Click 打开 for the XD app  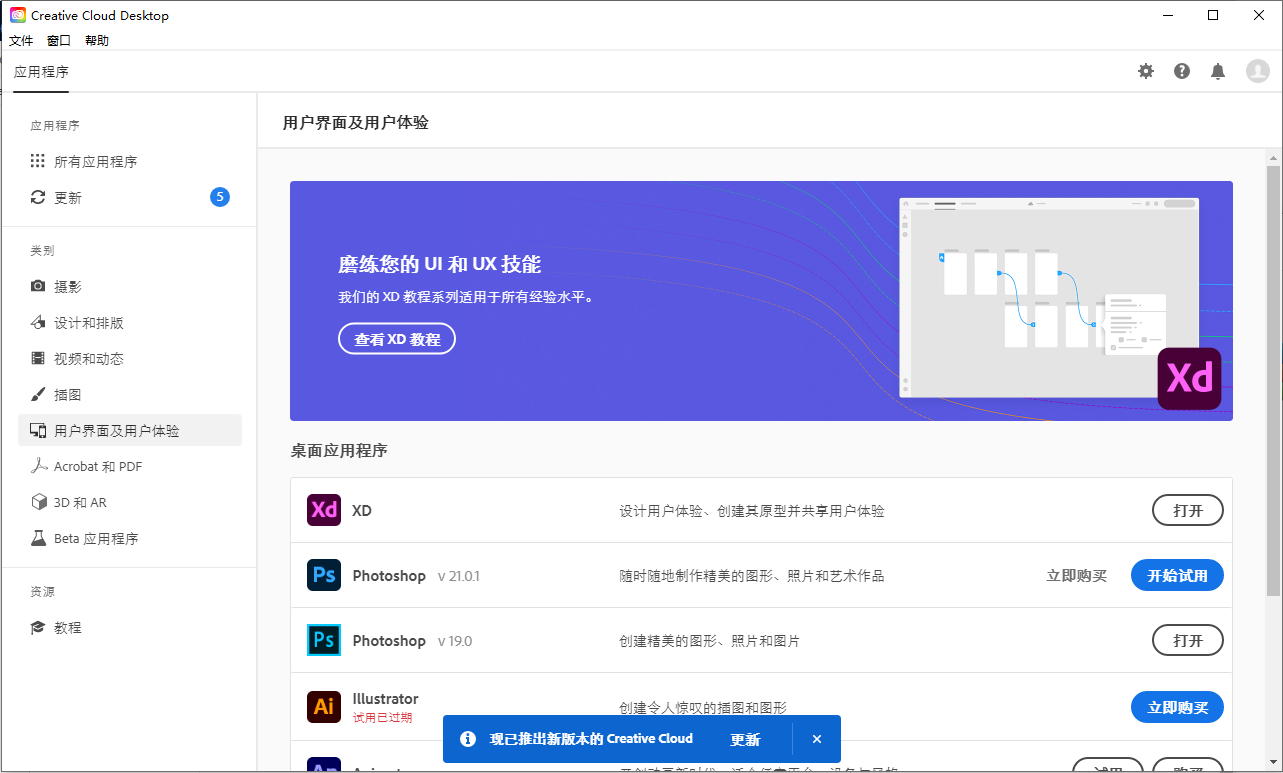1188,510
